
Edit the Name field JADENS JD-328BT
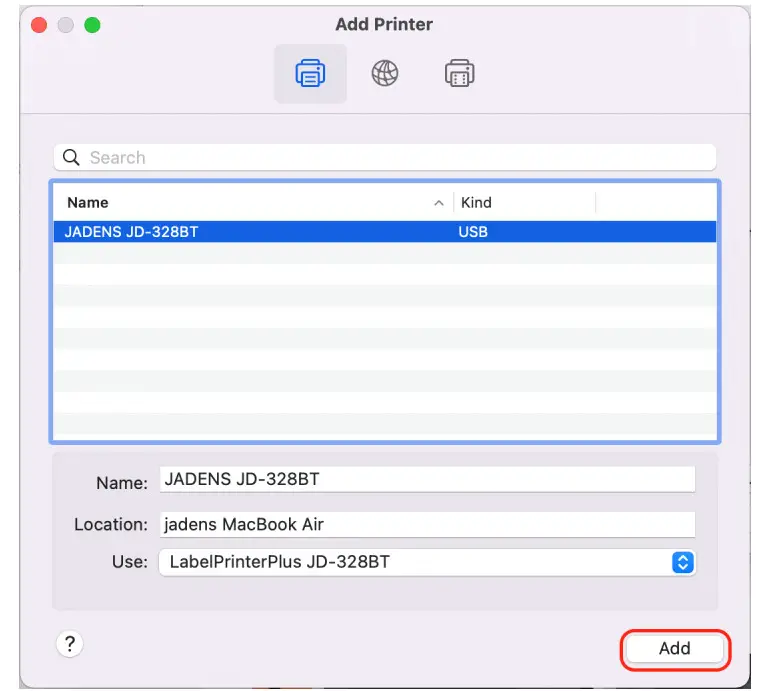tap(427, 479)
